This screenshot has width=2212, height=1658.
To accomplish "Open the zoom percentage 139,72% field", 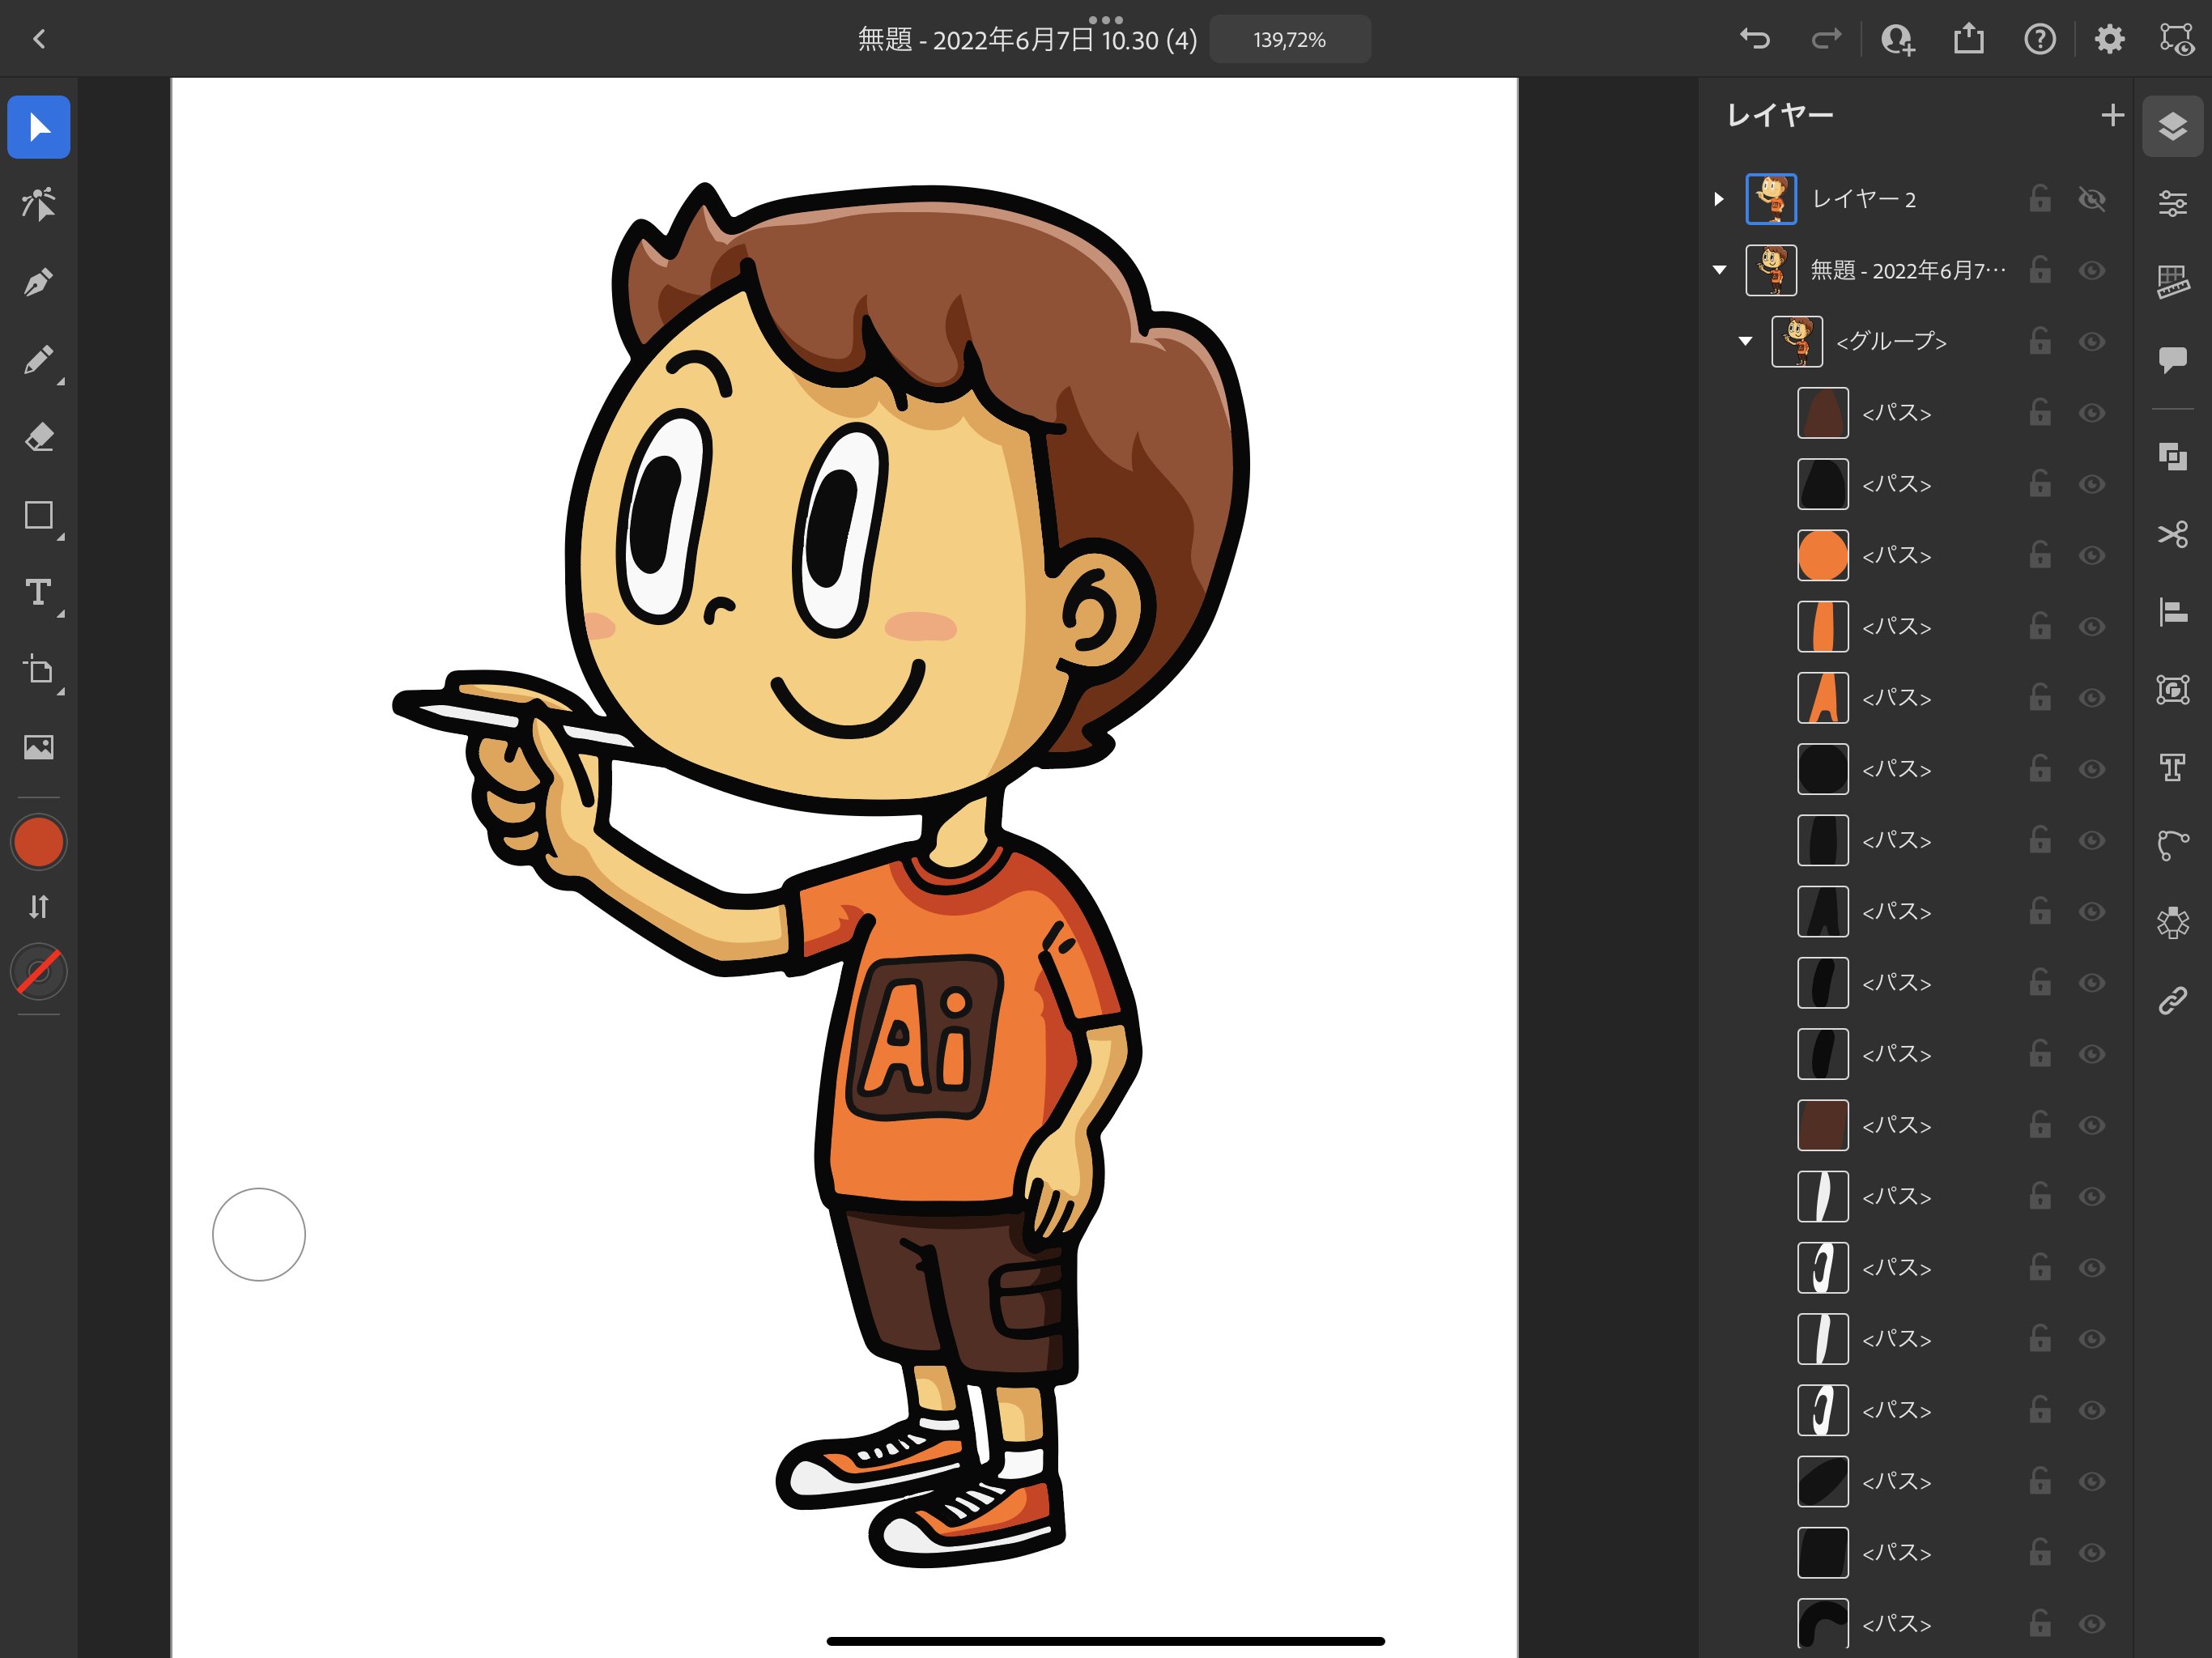I will 1289,40.
